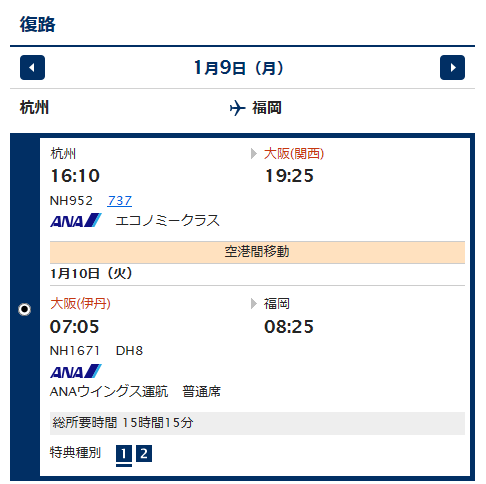
Task: Click the ANA logo for flight NH1671
Action: coord(76,371)
